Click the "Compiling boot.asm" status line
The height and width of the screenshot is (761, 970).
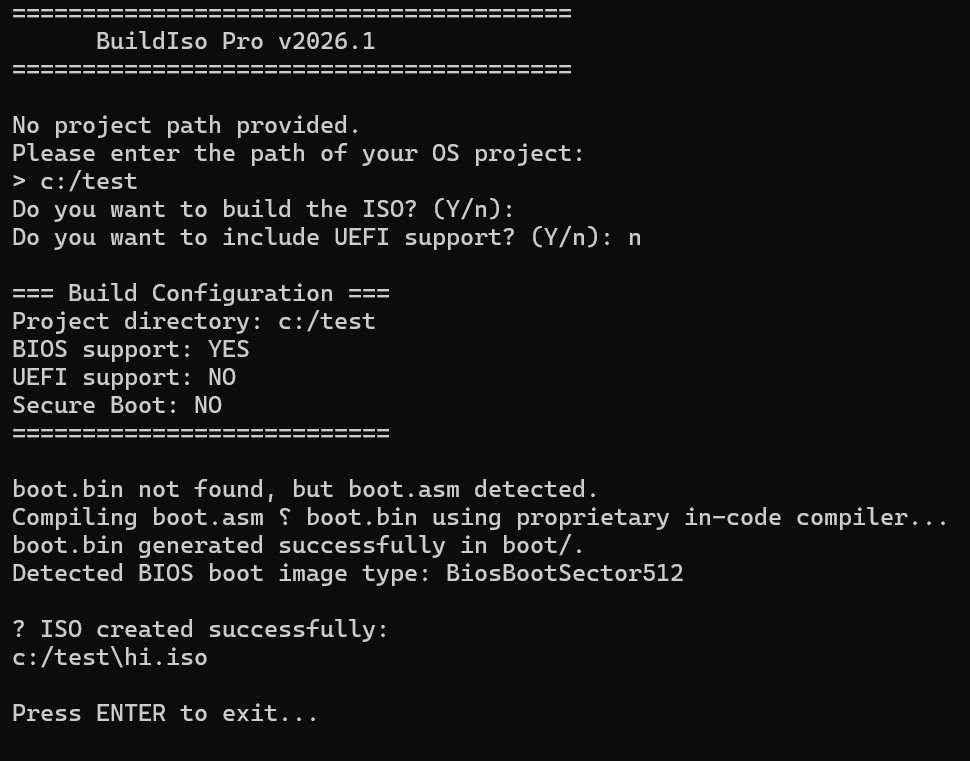[480, 517]
